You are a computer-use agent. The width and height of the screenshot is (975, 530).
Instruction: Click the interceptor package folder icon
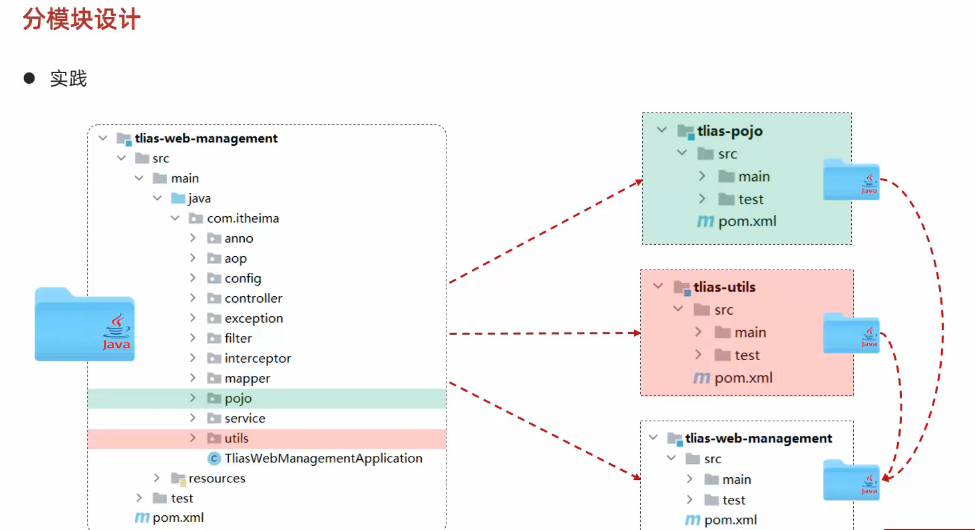pyautogui.click(x=215, y=358)
